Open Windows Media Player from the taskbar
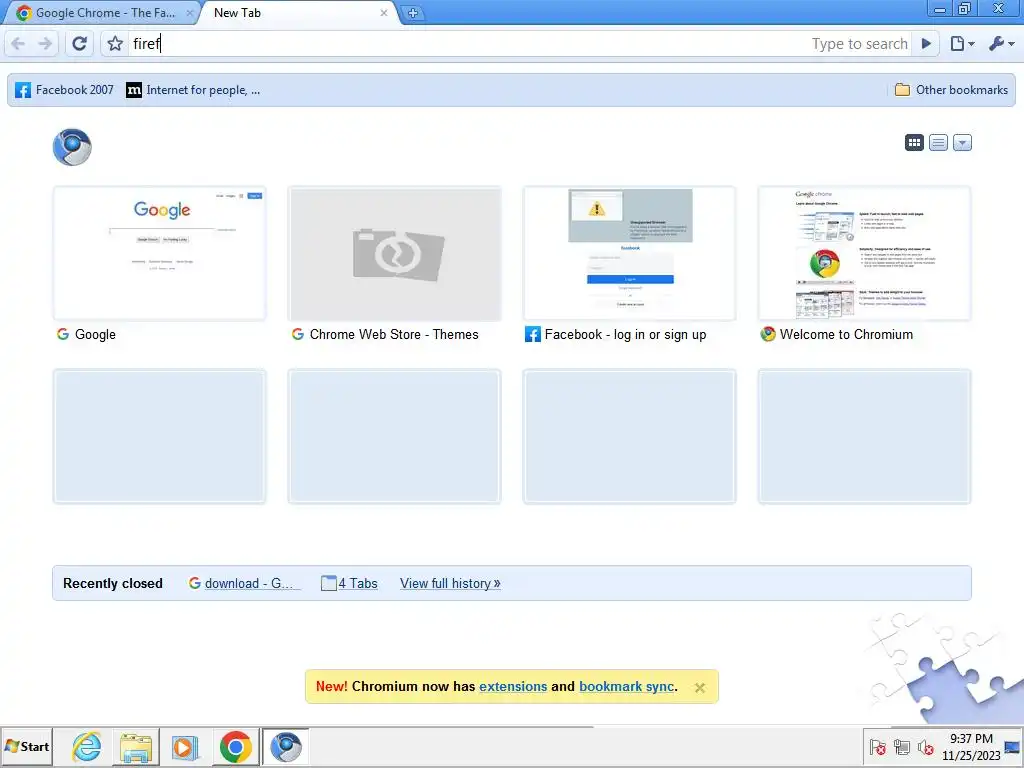The width and height of the screenshot is (1024, 768). [184, 746]
